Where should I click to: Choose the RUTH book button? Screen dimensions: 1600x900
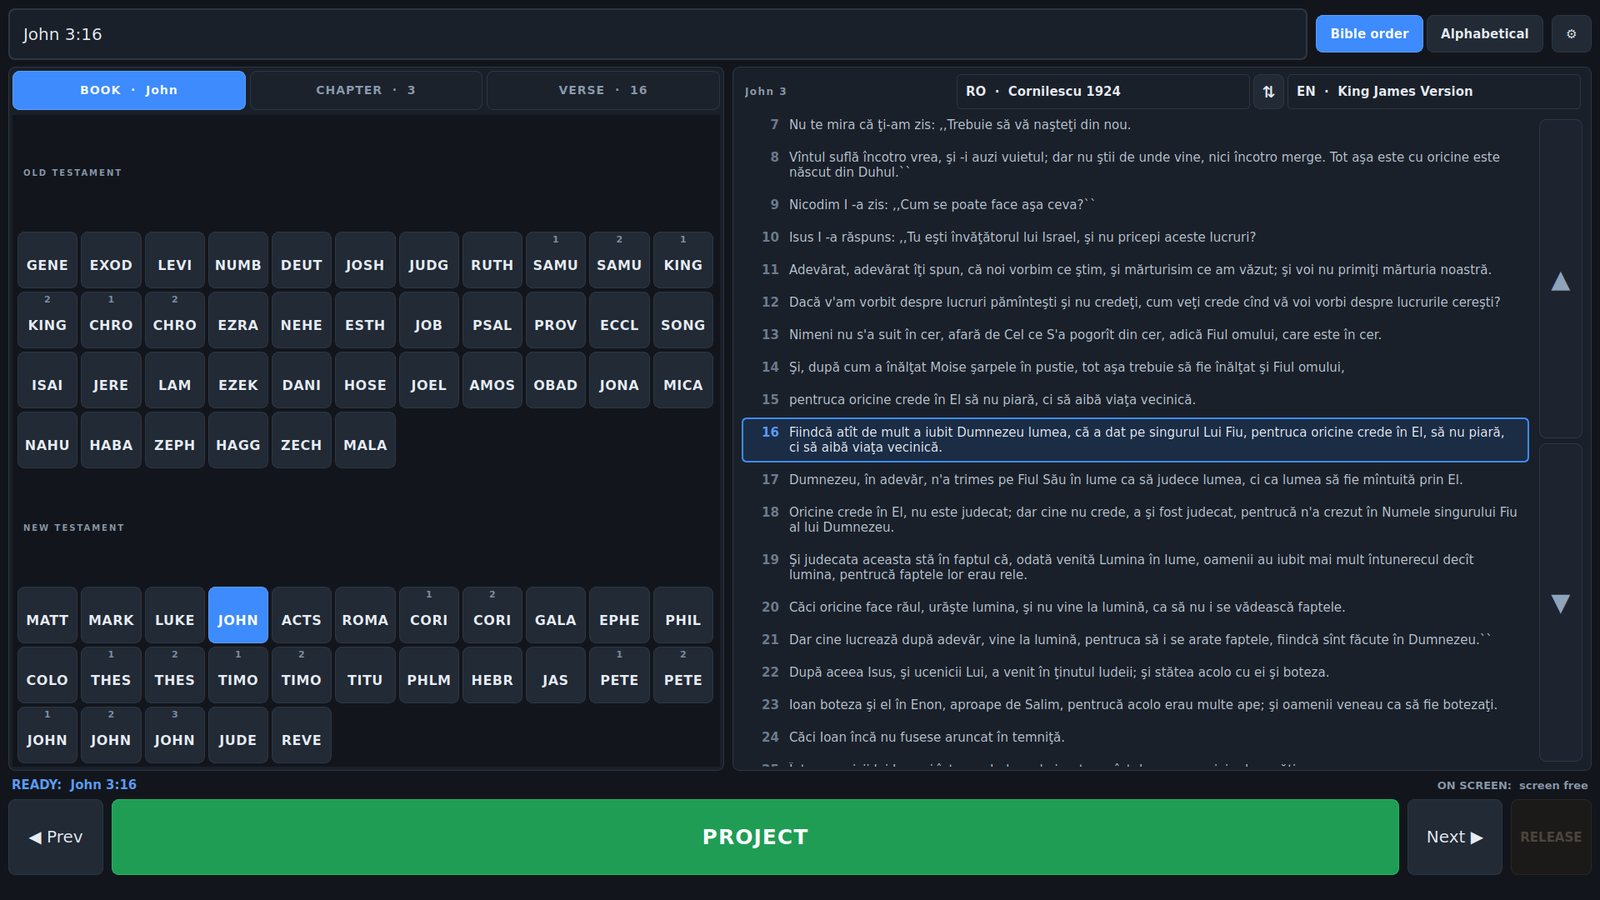[492, 260]
